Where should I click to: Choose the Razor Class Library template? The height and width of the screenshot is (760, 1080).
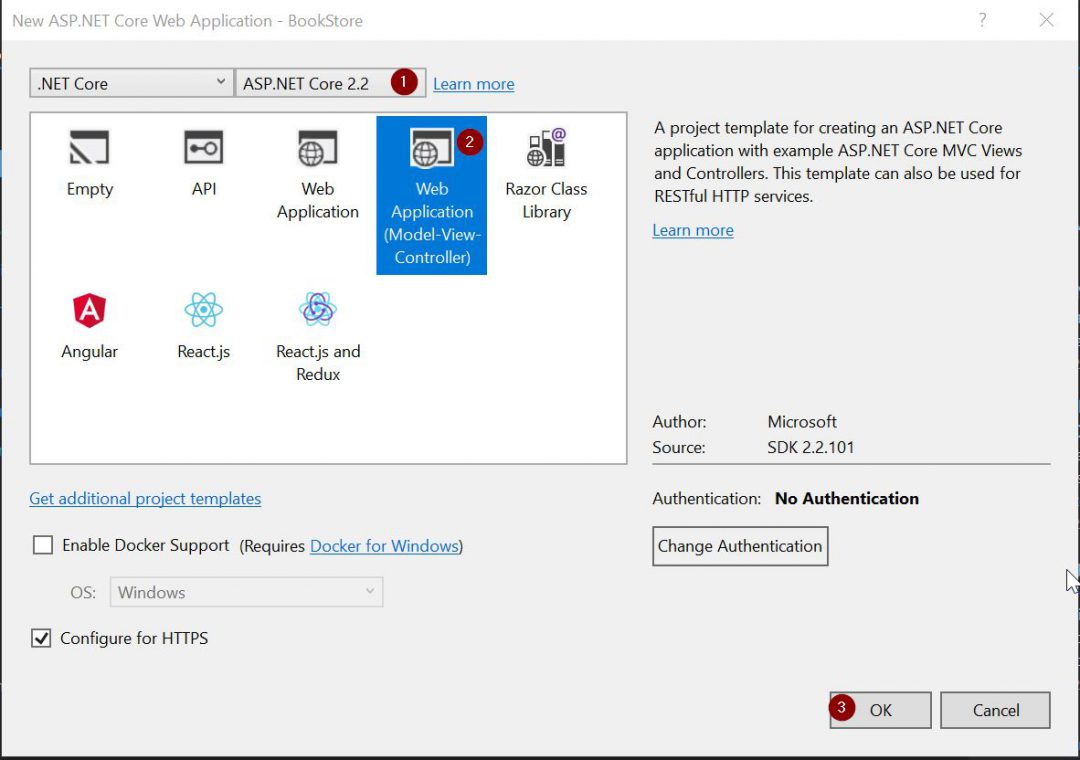click(546, 150)
